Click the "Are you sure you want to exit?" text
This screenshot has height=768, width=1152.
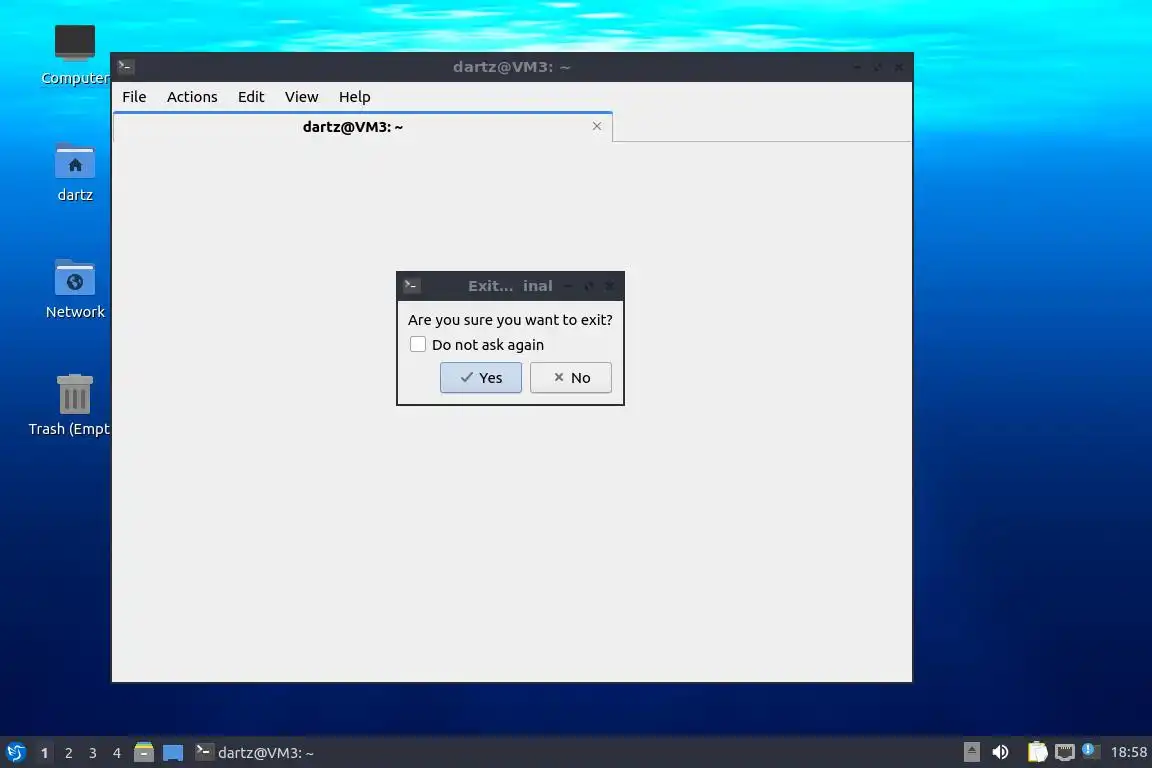coord(510,320)
